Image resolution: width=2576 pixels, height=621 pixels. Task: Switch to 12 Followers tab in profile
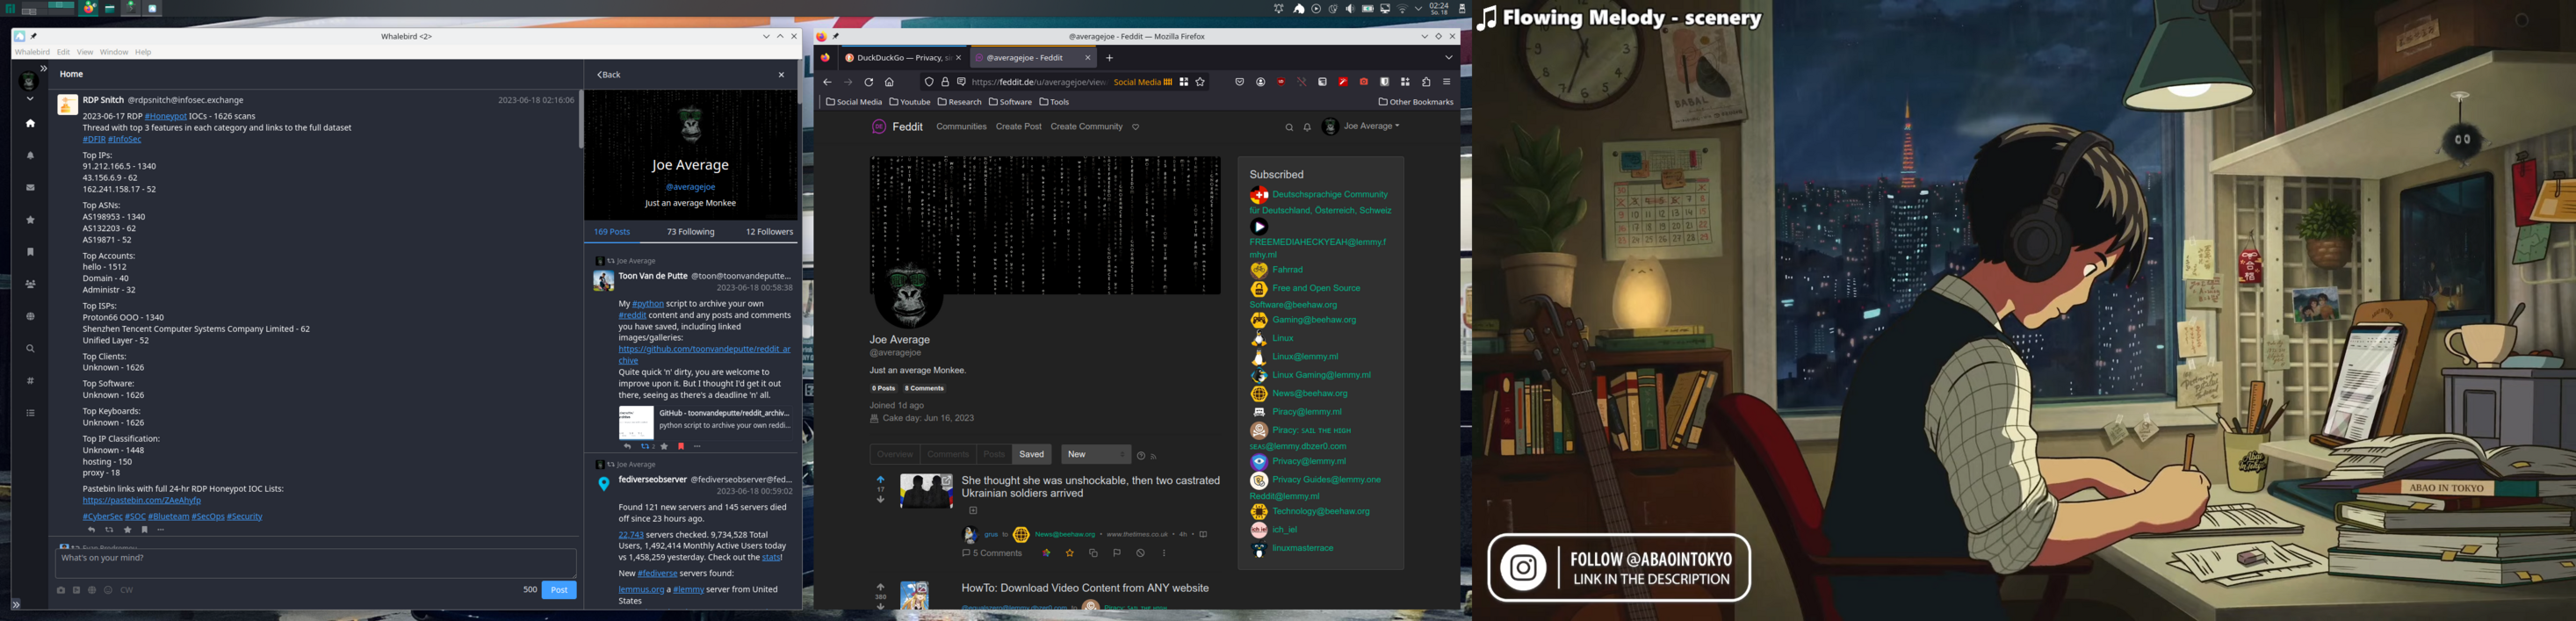[769, 232]
